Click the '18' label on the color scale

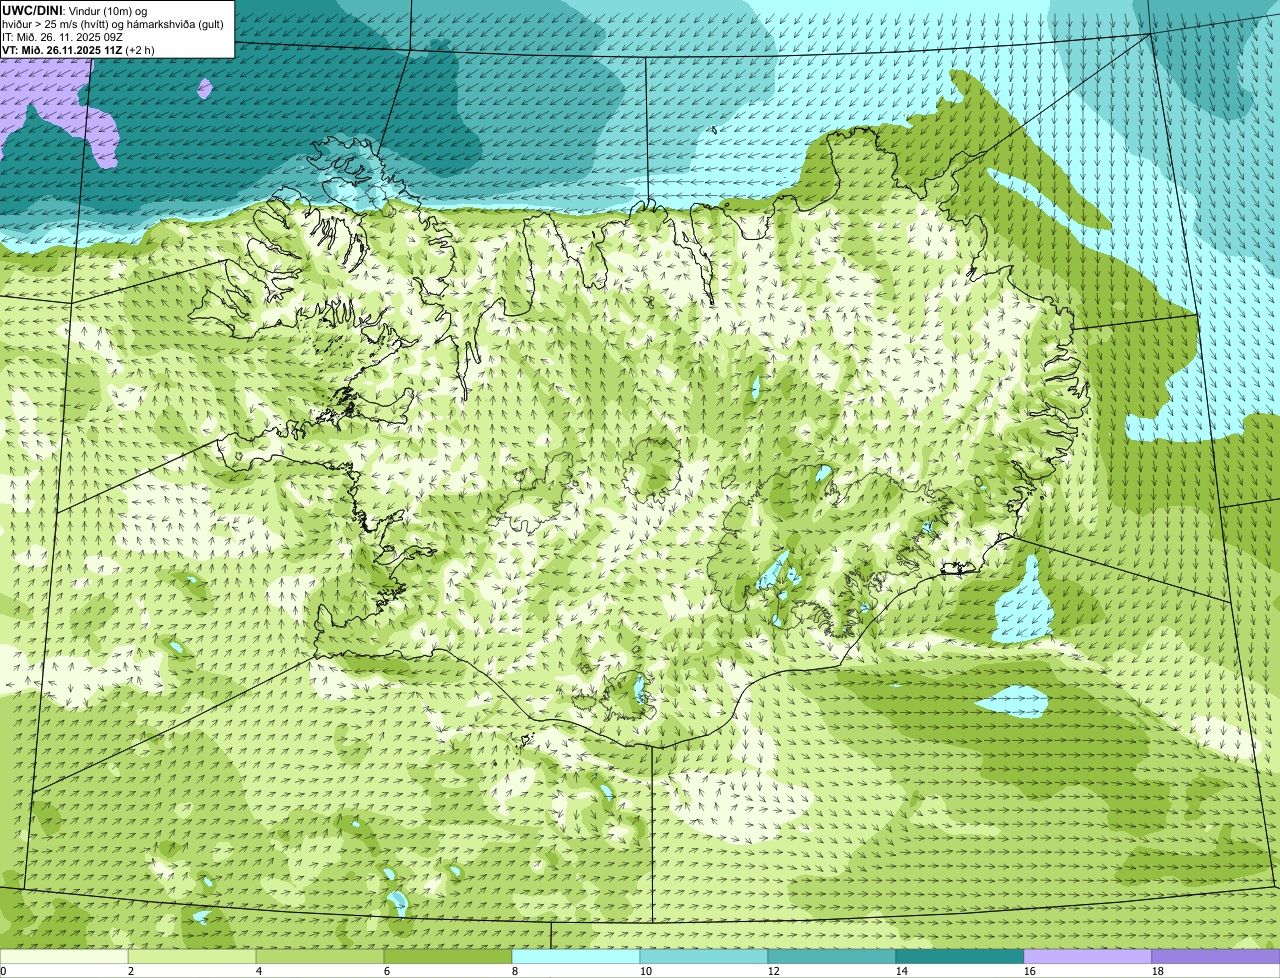click(1158, 971)
